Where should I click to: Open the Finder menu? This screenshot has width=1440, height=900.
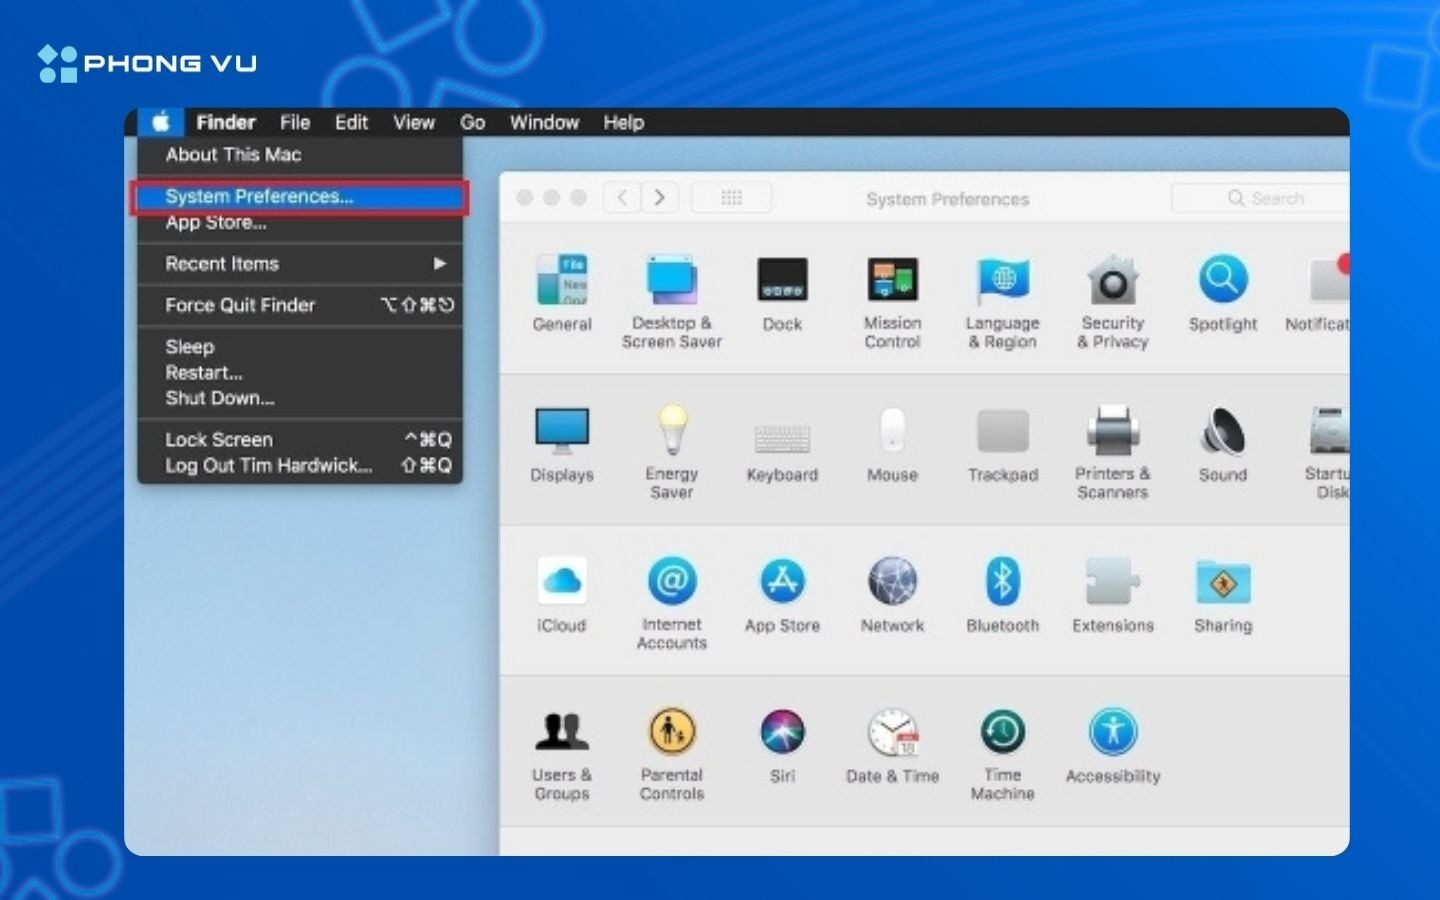[x=226, y=122]
